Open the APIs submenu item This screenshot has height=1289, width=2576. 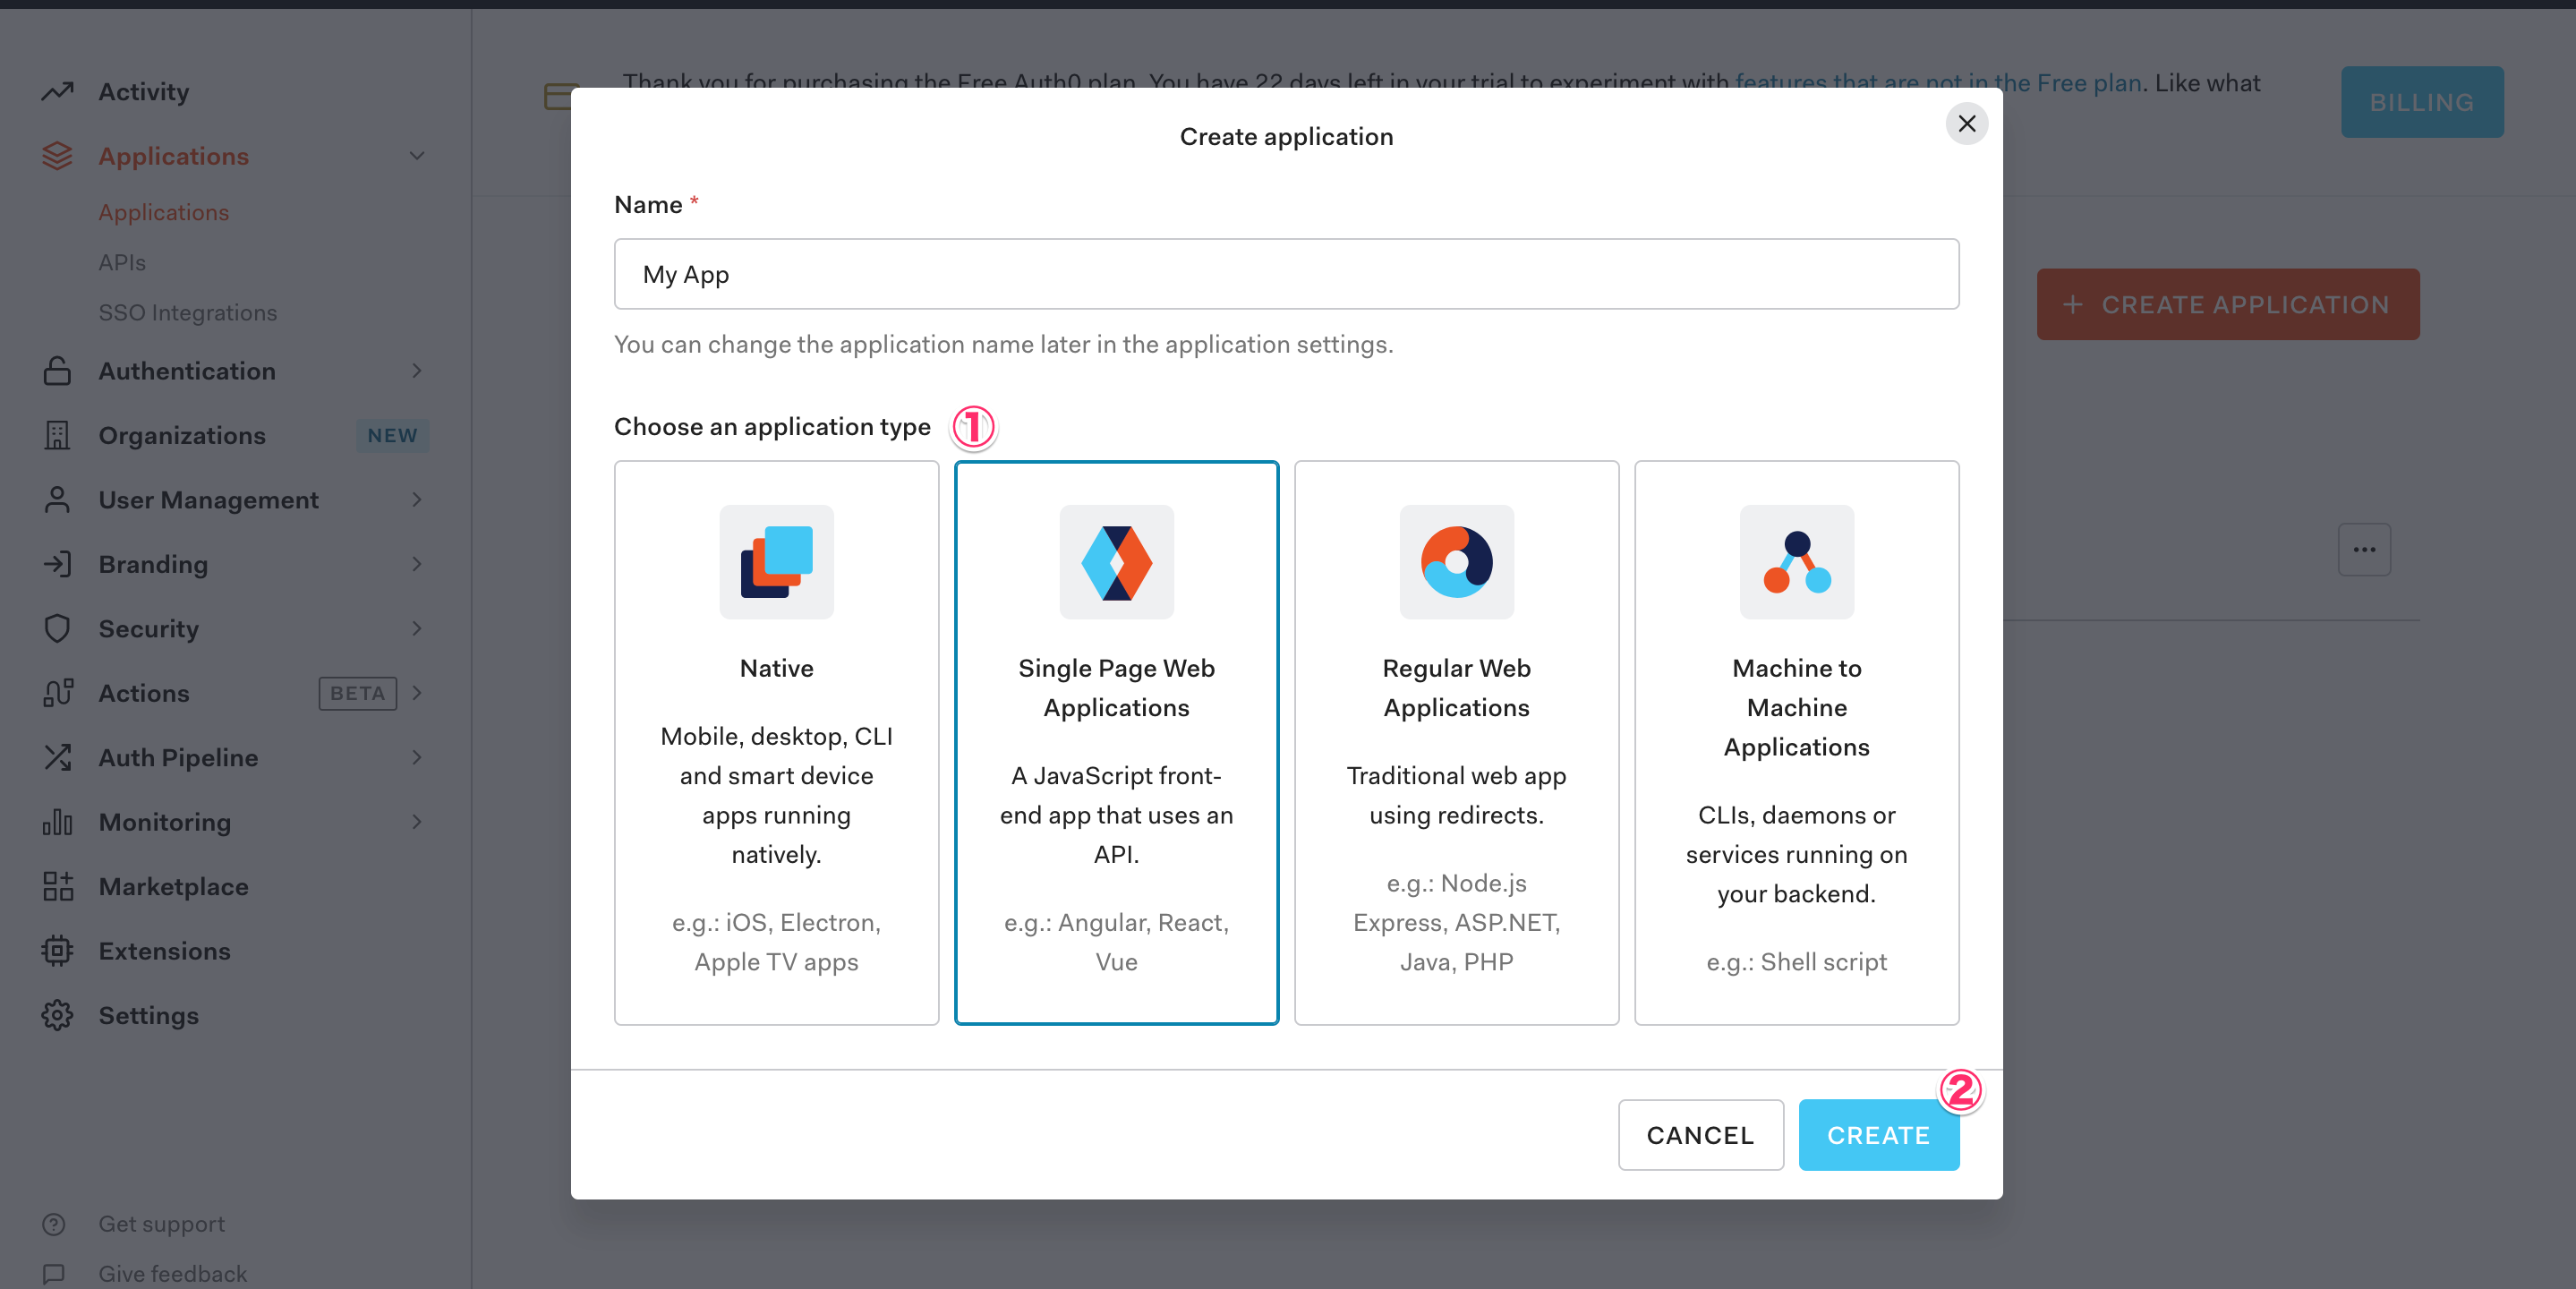122,262
